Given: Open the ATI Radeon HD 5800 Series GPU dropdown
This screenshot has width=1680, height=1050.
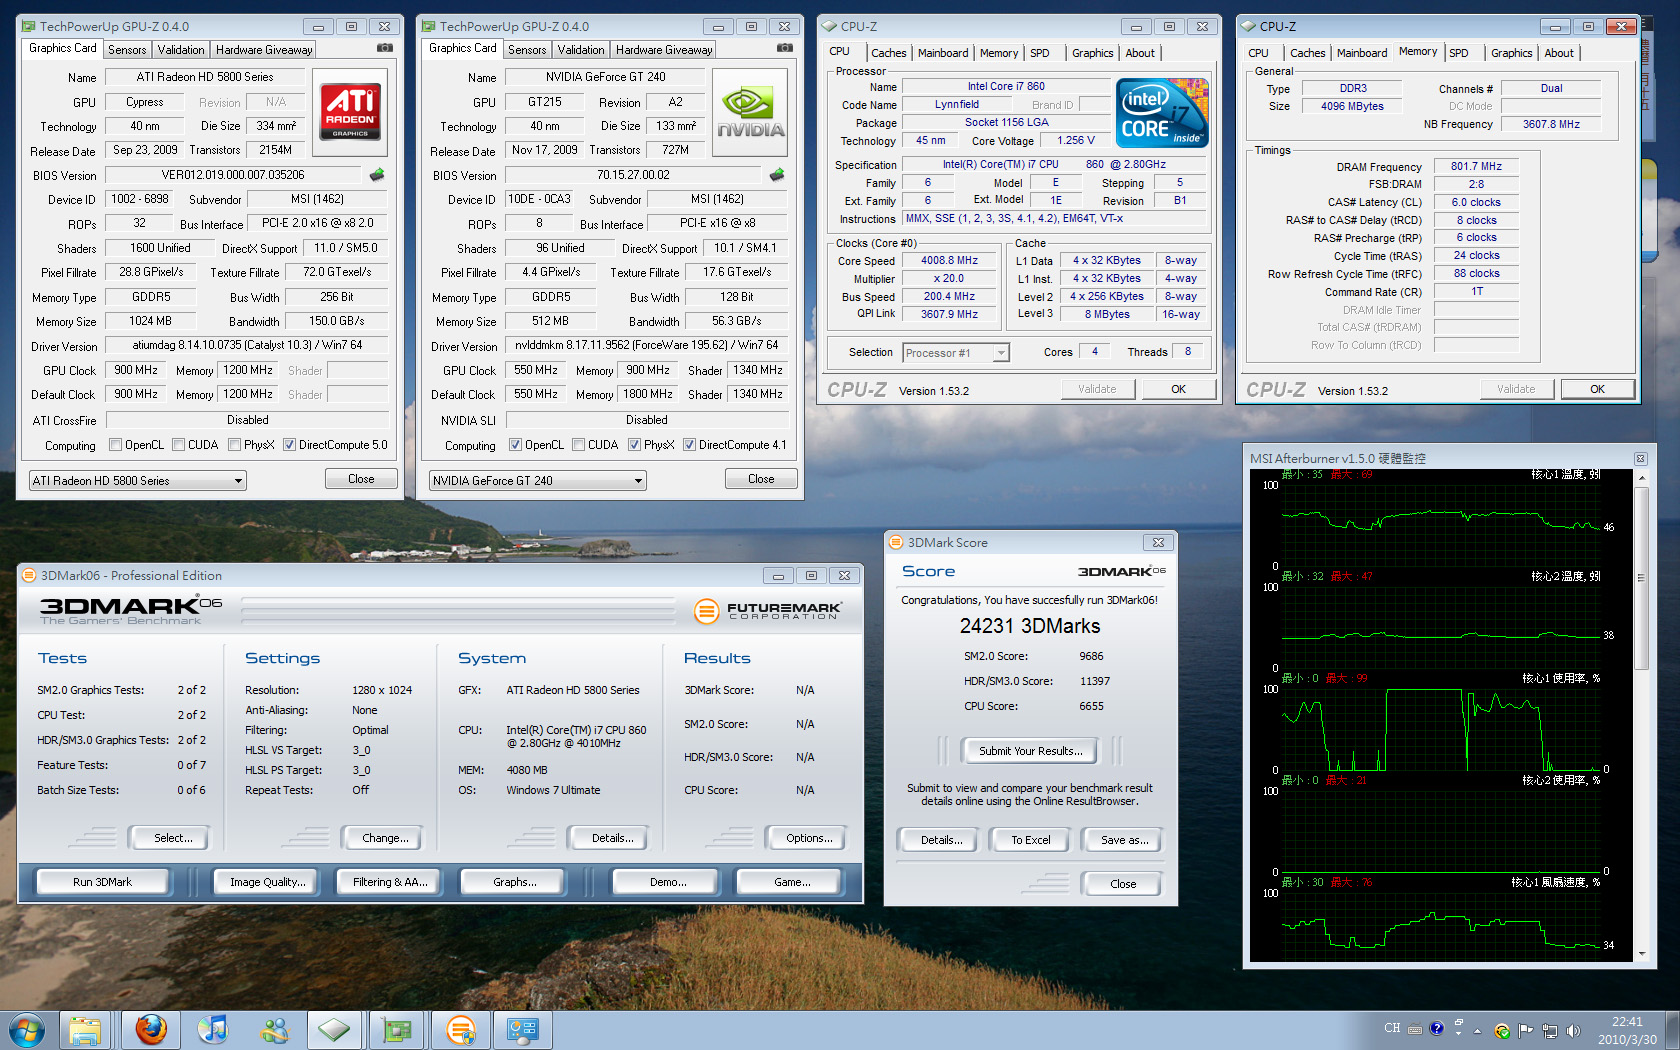Looking at the screenshot, I should (x=138, y=481).
